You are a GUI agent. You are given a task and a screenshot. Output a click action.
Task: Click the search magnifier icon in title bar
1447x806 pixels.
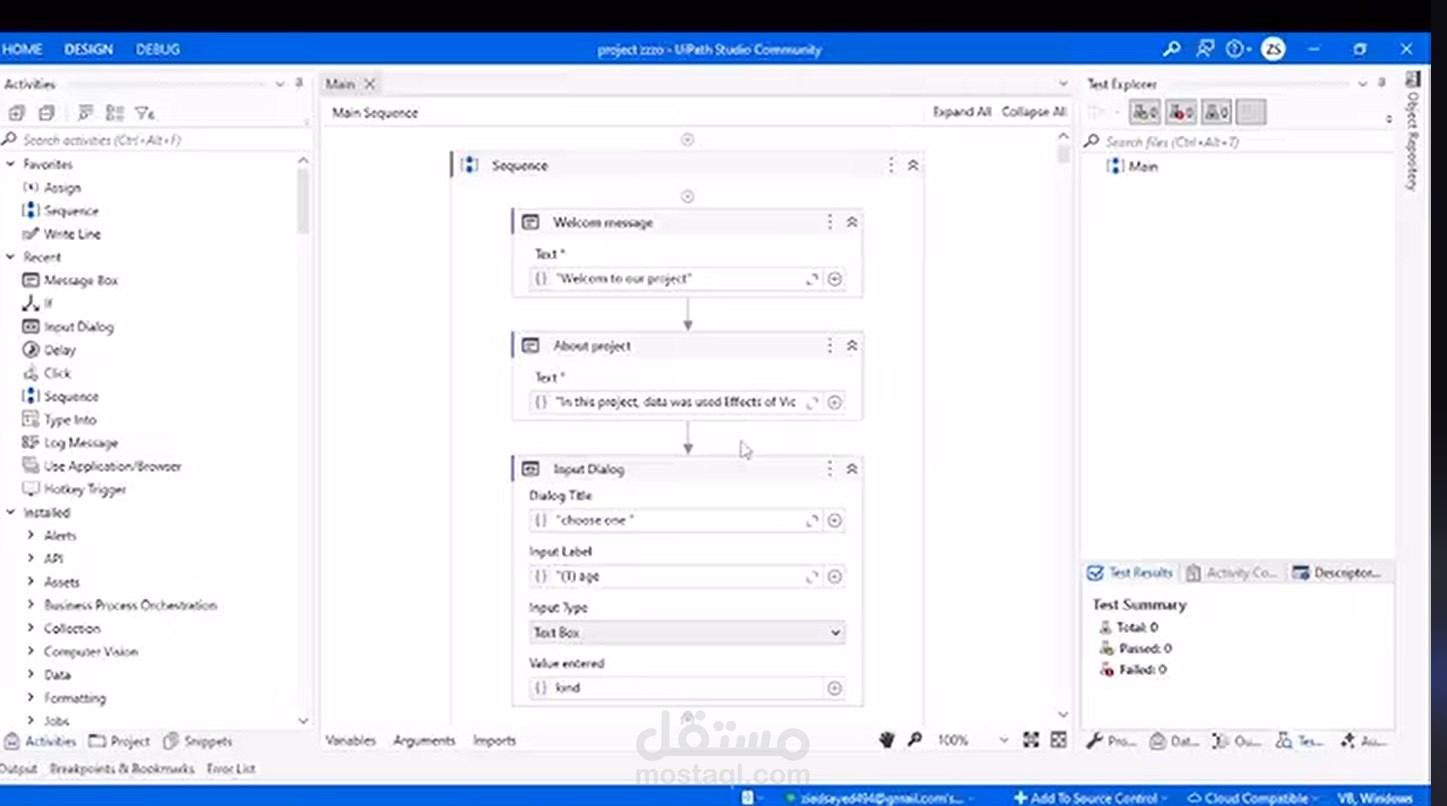[1171, 48]
